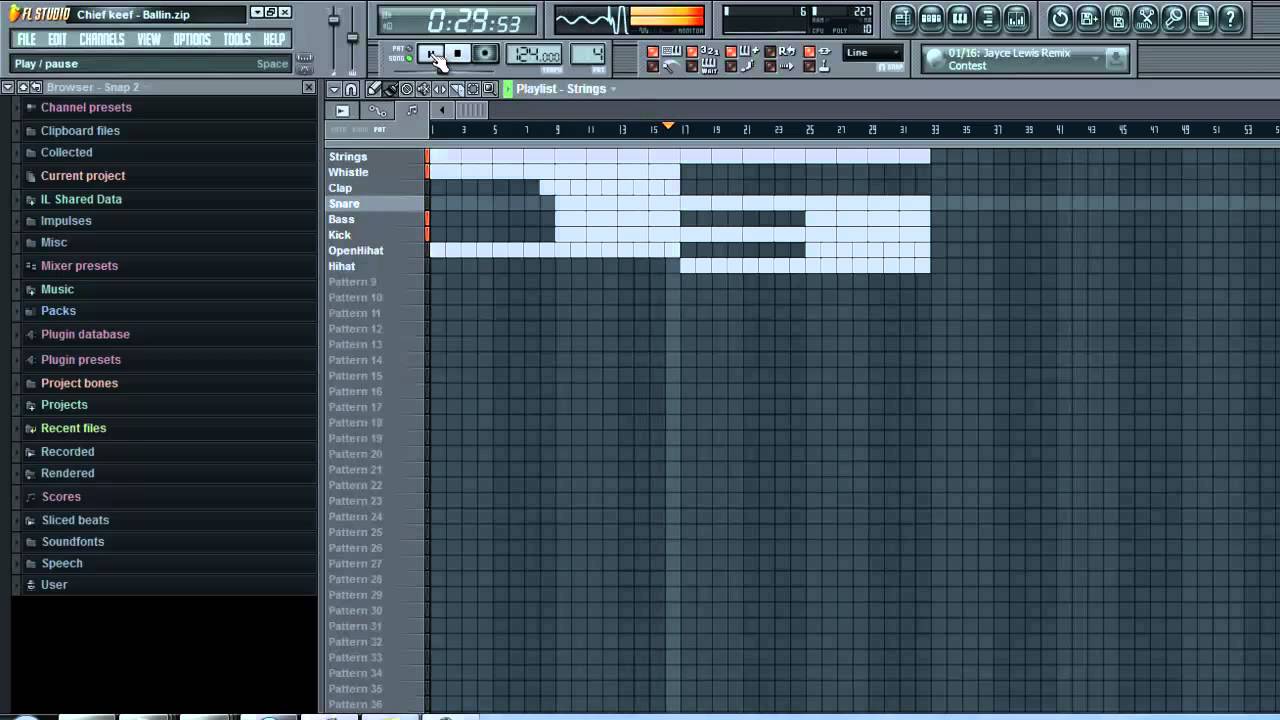The width and height of the screenshot is (1280, 720).
Task: Open Playlist - Strings title dropdown arrow
Action: pyautogui.click(x=613, y=89)
